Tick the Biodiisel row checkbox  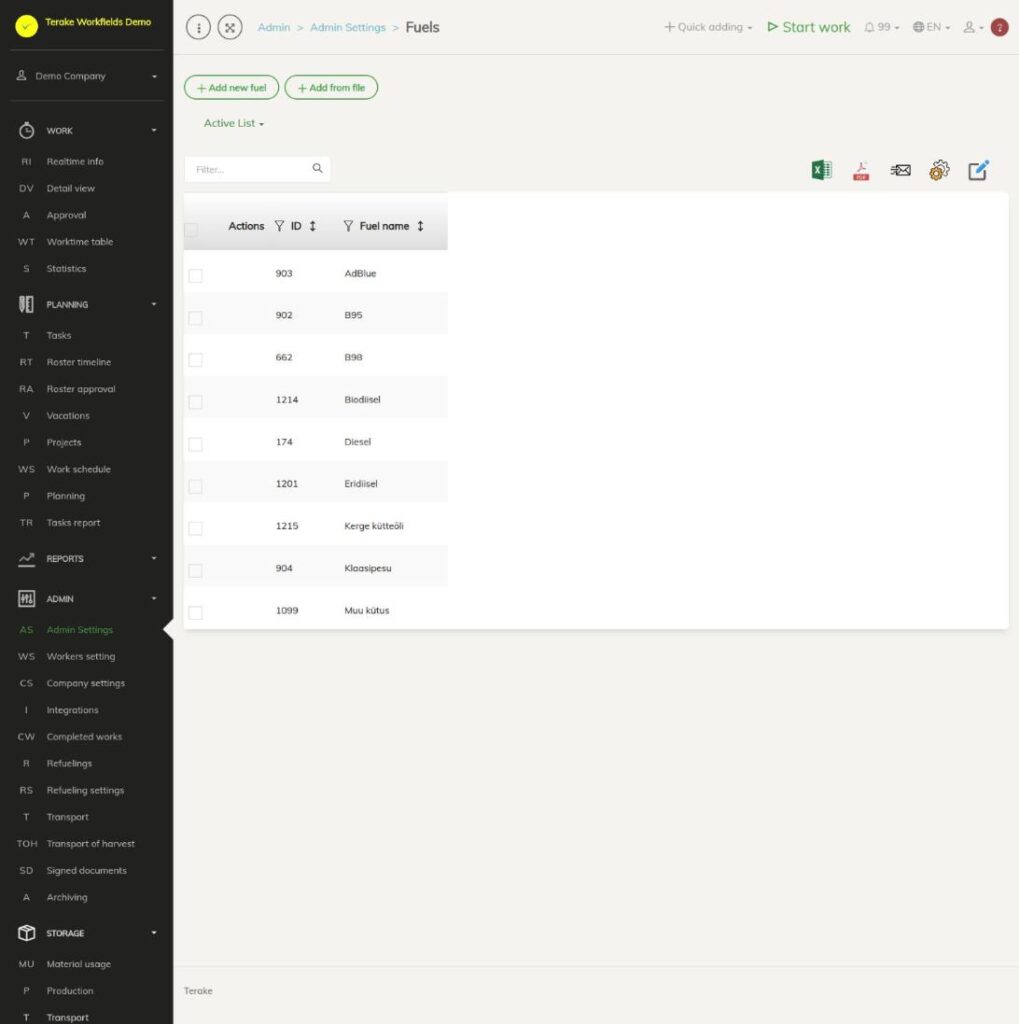coord(195,402)
